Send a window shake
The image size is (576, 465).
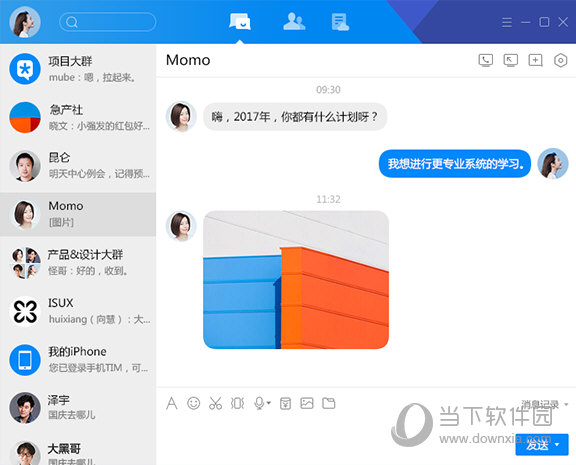click(x=237, y=403)
